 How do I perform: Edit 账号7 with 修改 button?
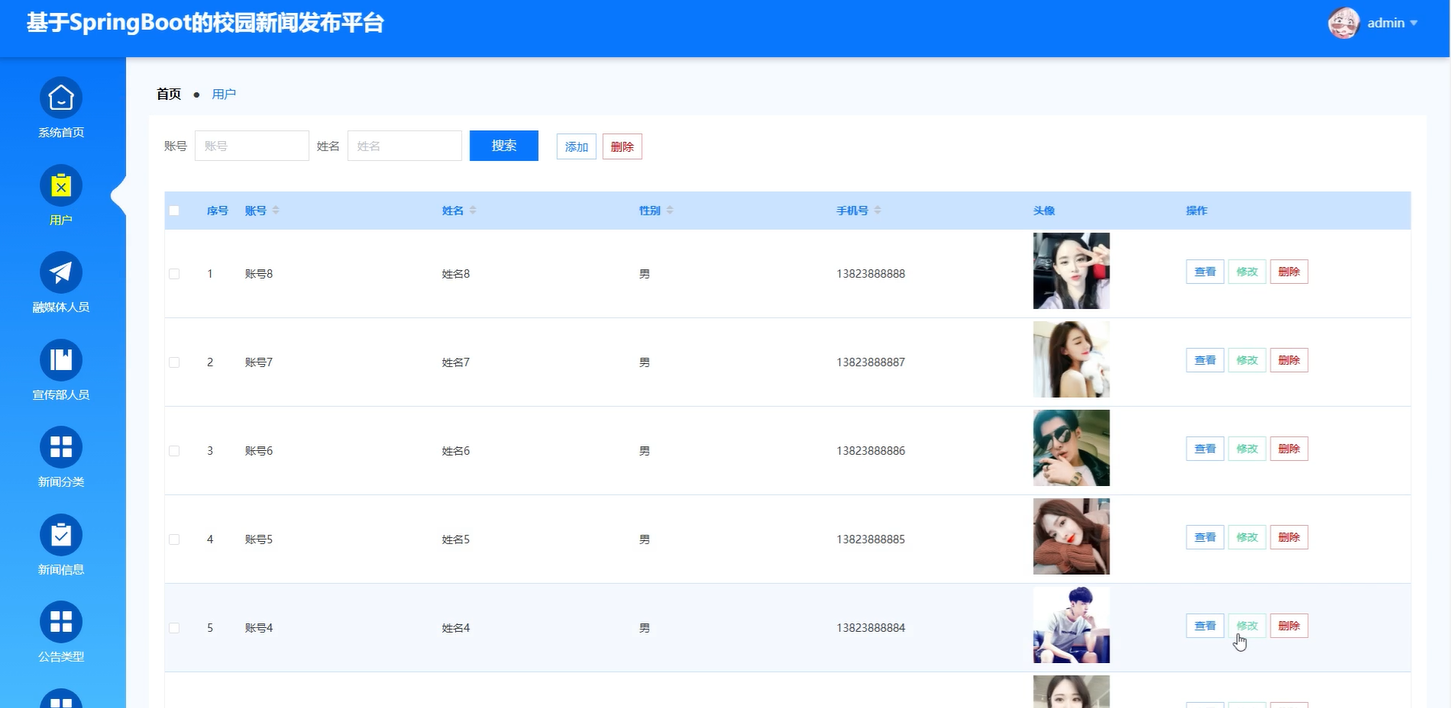tap(1247, 360)
